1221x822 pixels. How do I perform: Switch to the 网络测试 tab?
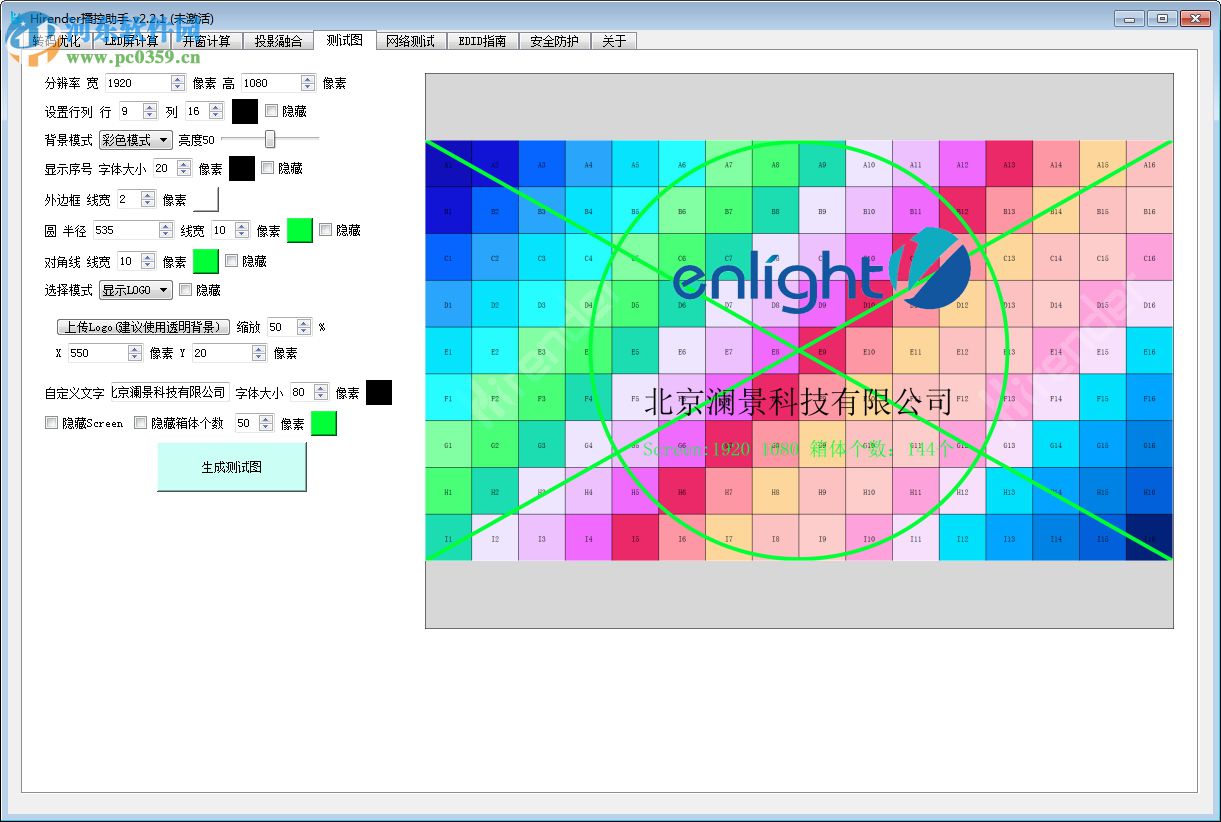point(411,41)
